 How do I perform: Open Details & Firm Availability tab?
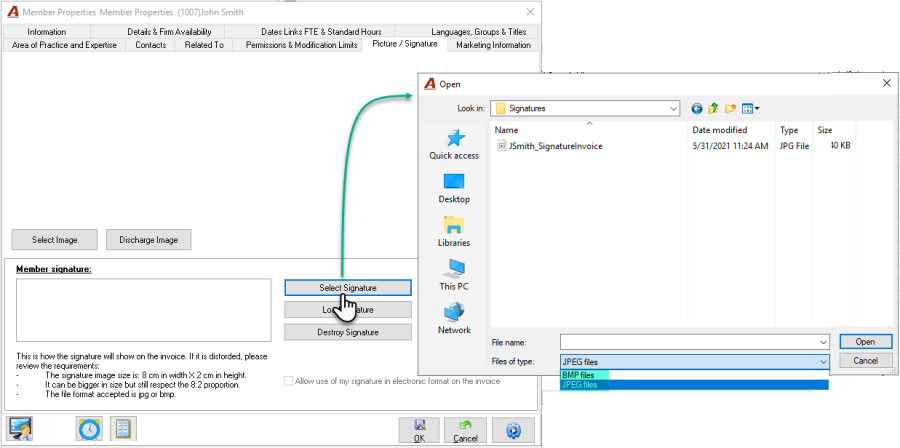[x=169, y=32]
